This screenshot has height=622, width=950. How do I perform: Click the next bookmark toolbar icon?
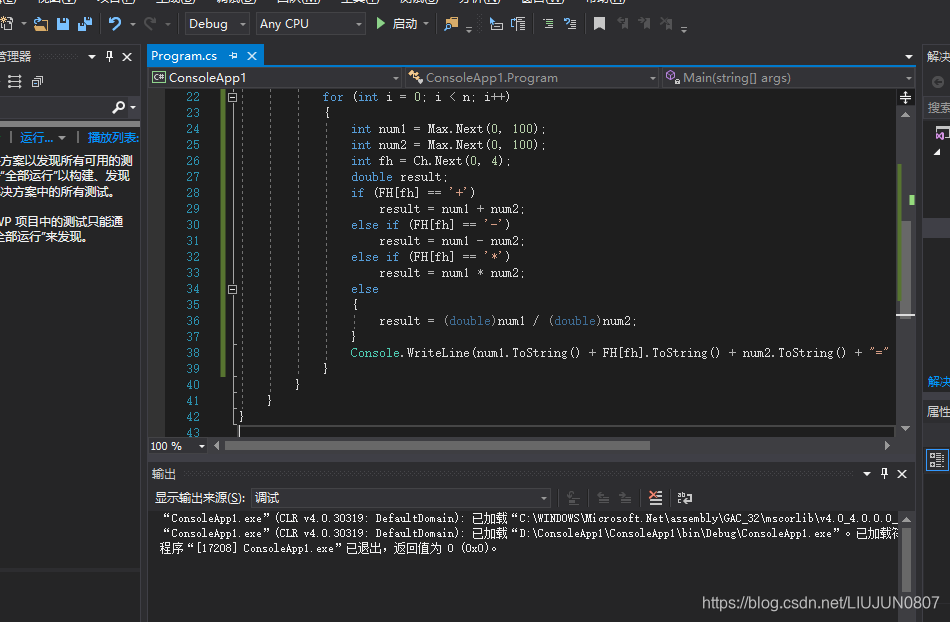coord(644,24)
